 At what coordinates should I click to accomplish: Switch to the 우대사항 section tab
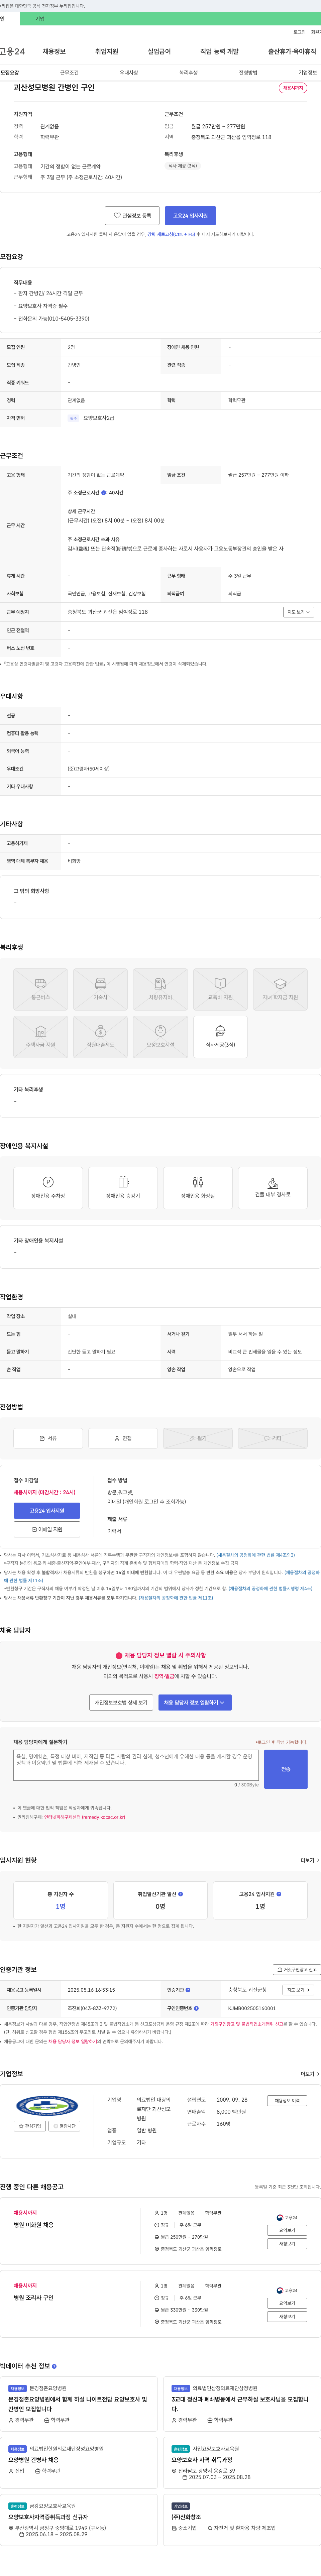pyautogui.click(x=129, y=73)
